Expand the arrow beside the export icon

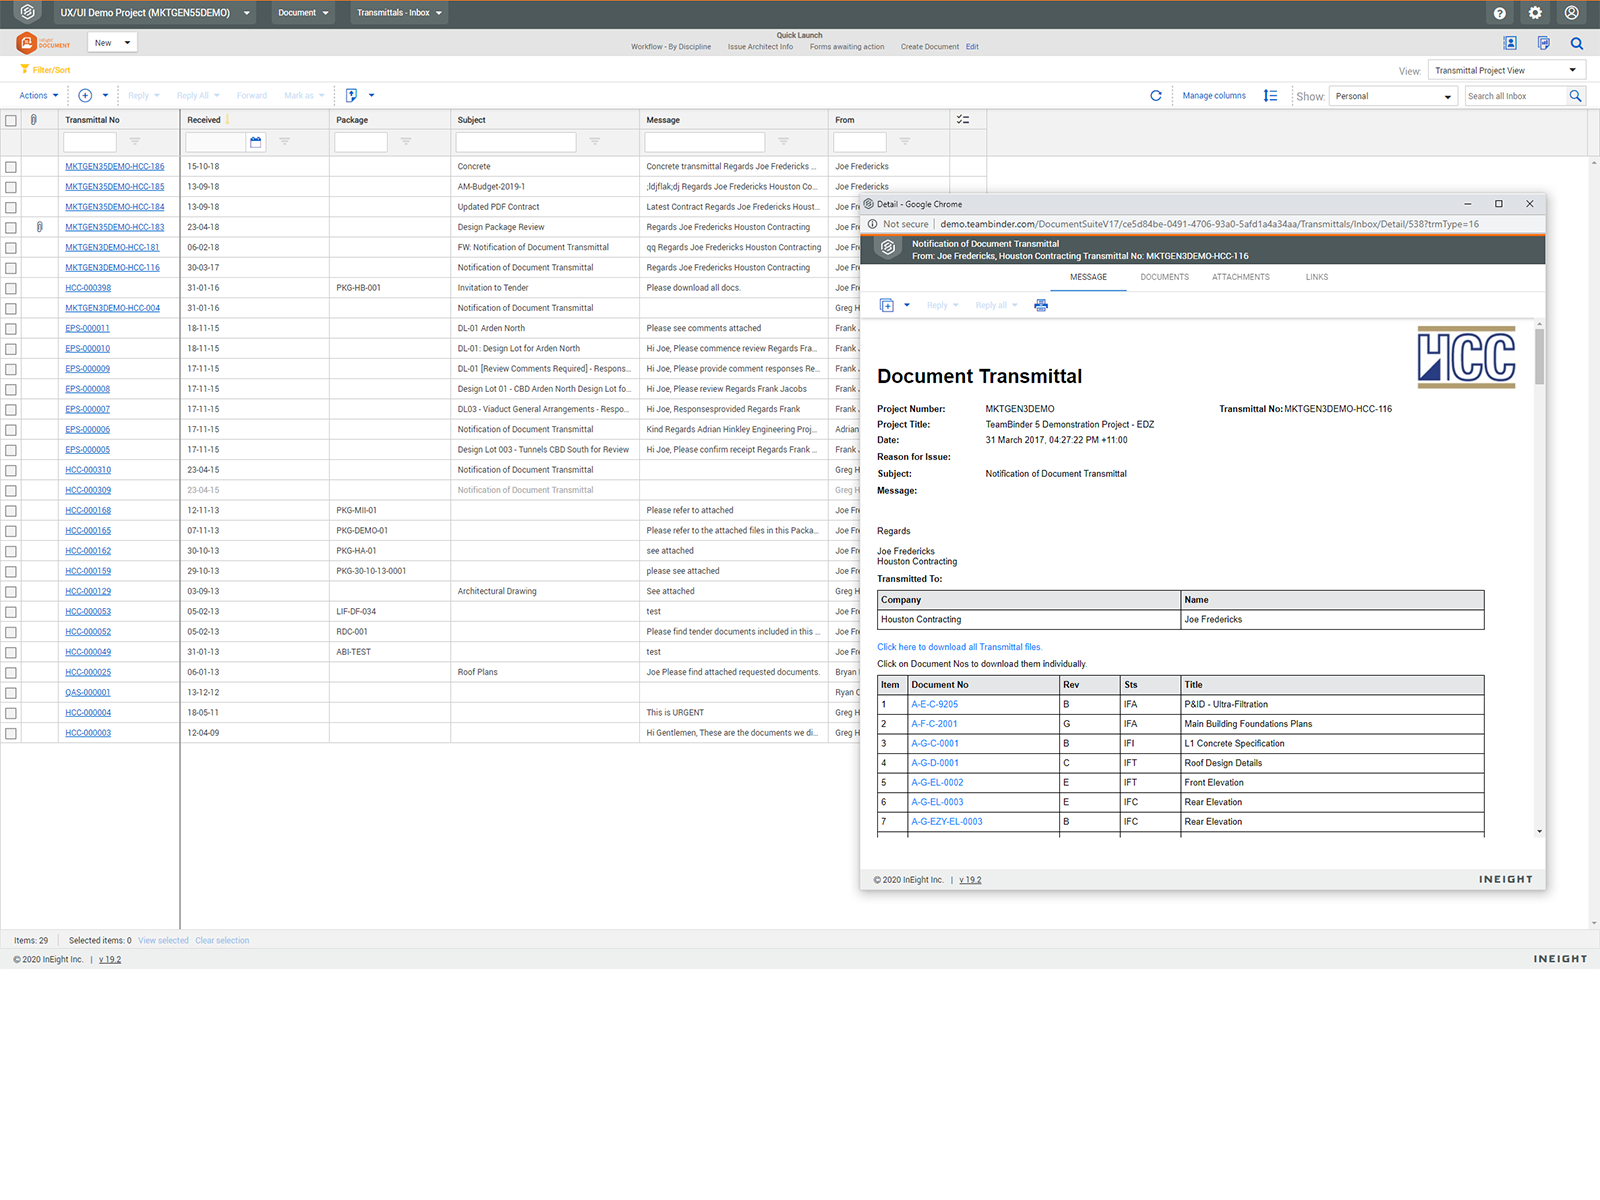click(x=371, y=95)
